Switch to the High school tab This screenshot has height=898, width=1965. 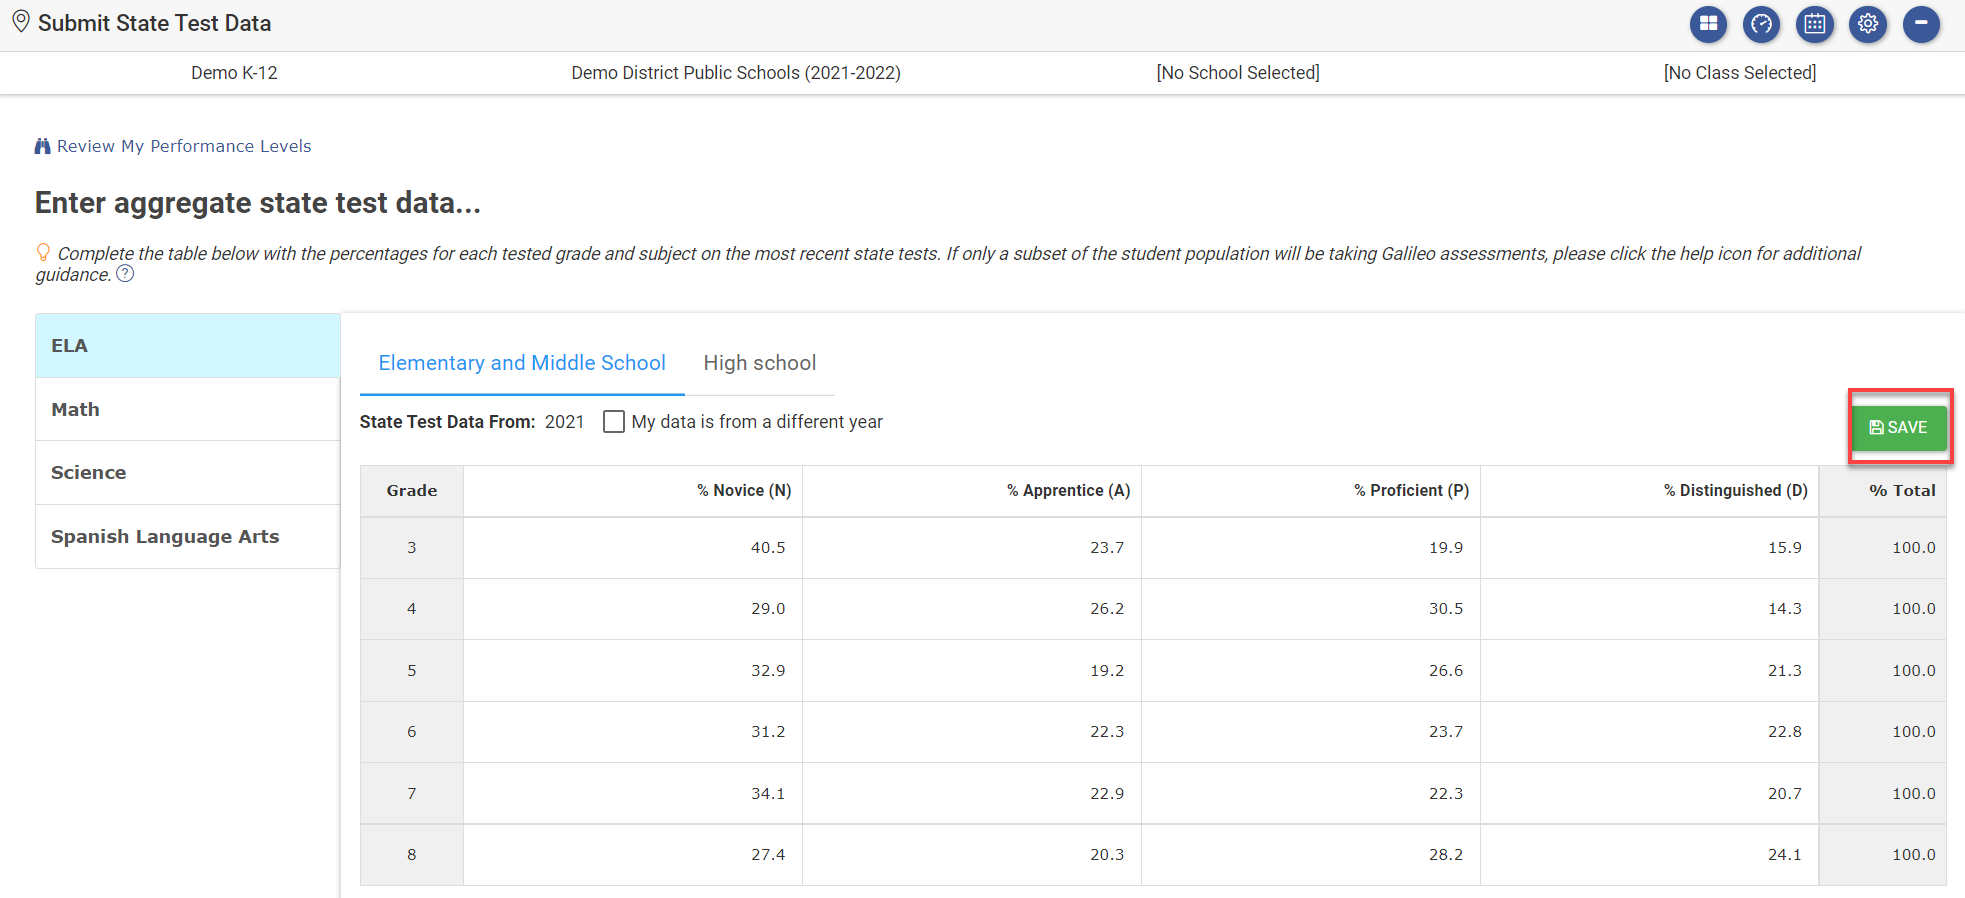coord(759,363)
